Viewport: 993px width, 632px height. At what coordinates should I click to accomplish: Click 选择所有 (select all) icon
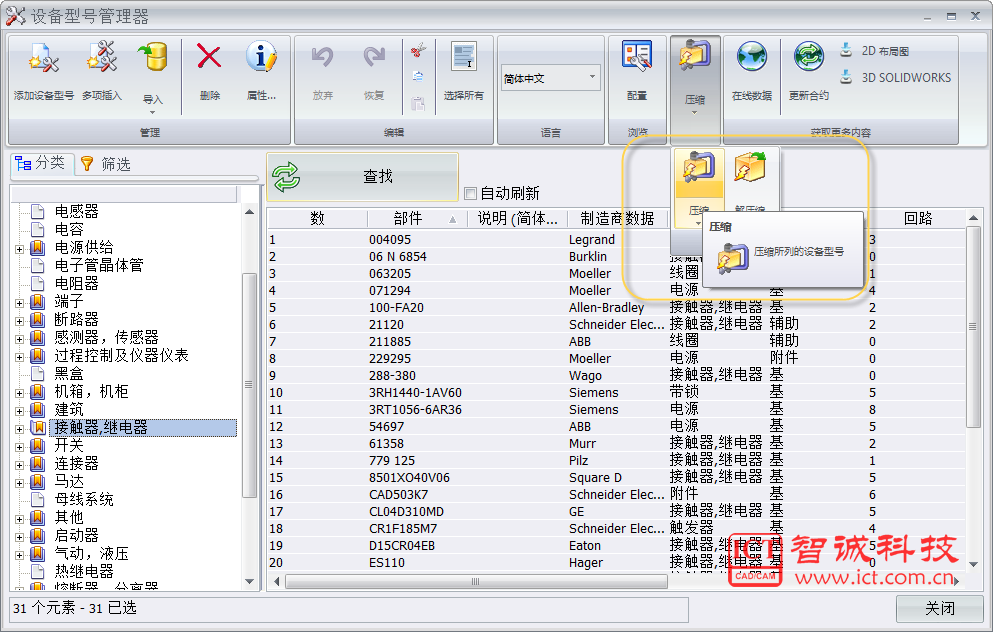tap(463, 58)
